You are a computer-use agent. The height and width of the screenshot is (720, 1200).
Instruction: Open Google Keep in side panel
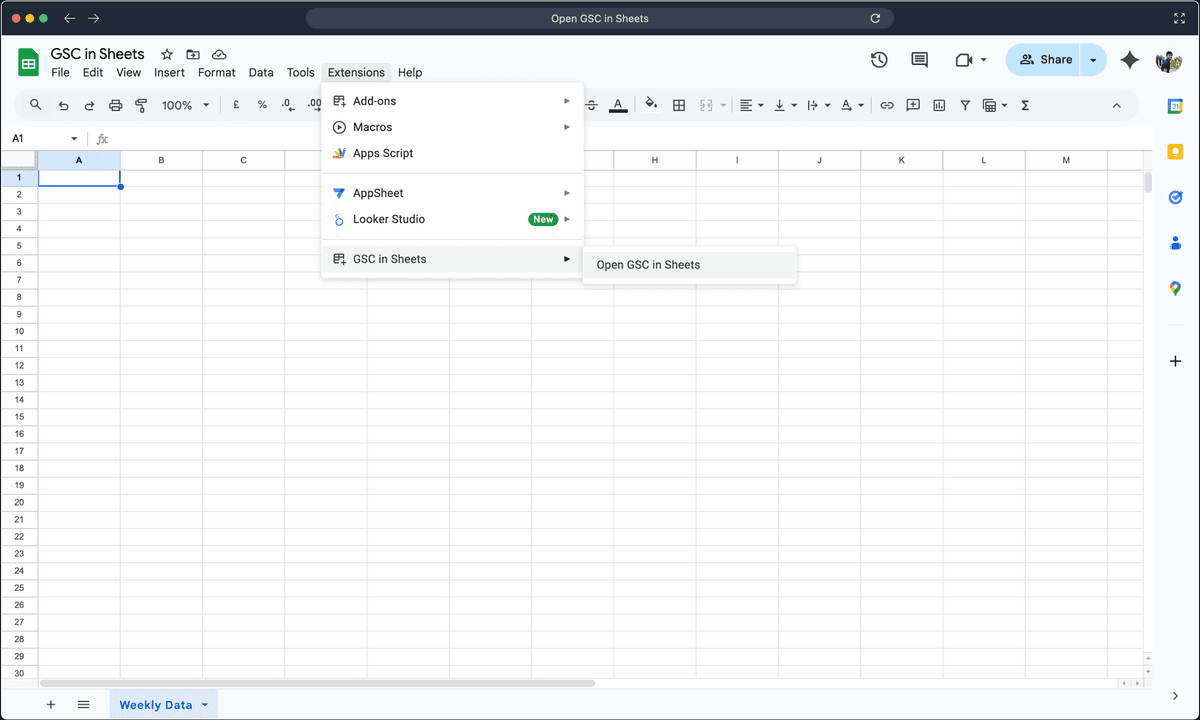1175,152
